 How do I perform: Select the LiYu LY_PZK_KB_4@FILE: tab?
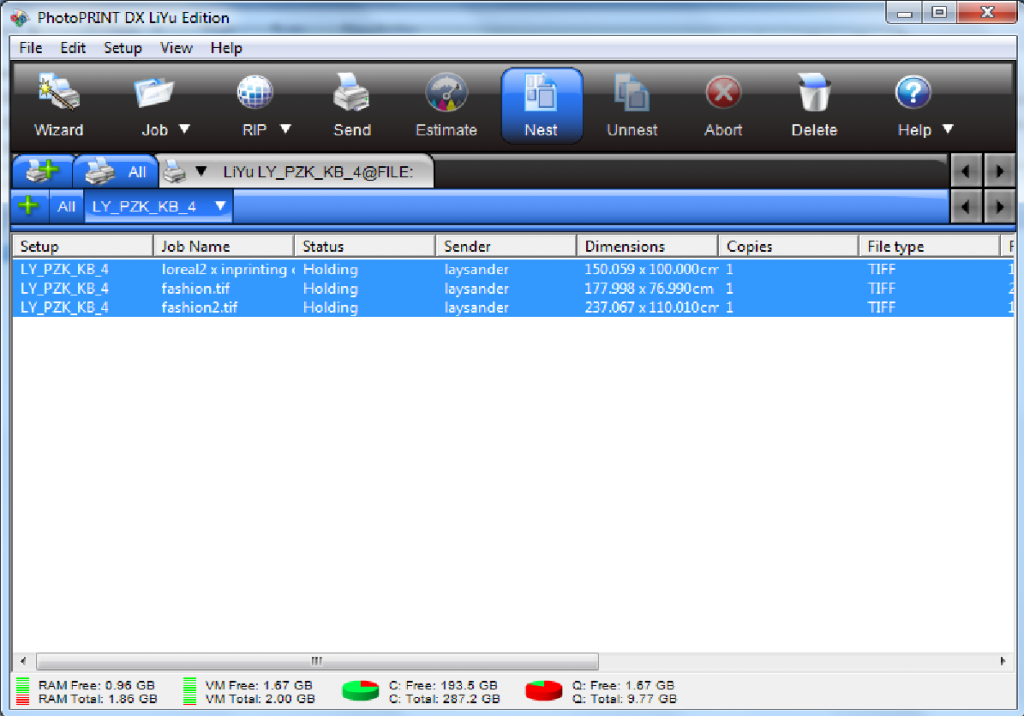coord(325,172)
